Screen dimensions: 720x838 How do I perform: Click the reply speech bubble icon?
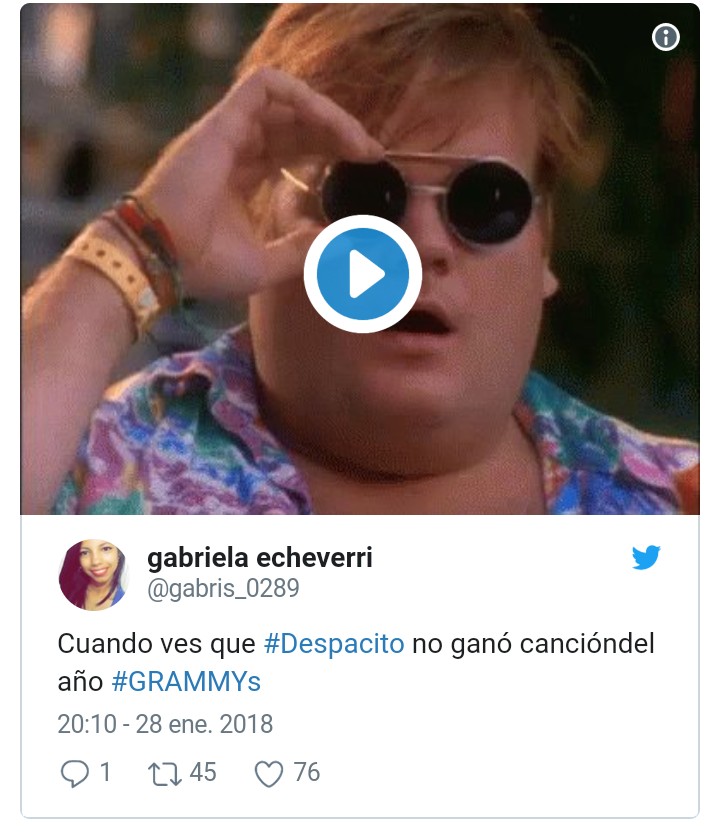pos(74,773)
